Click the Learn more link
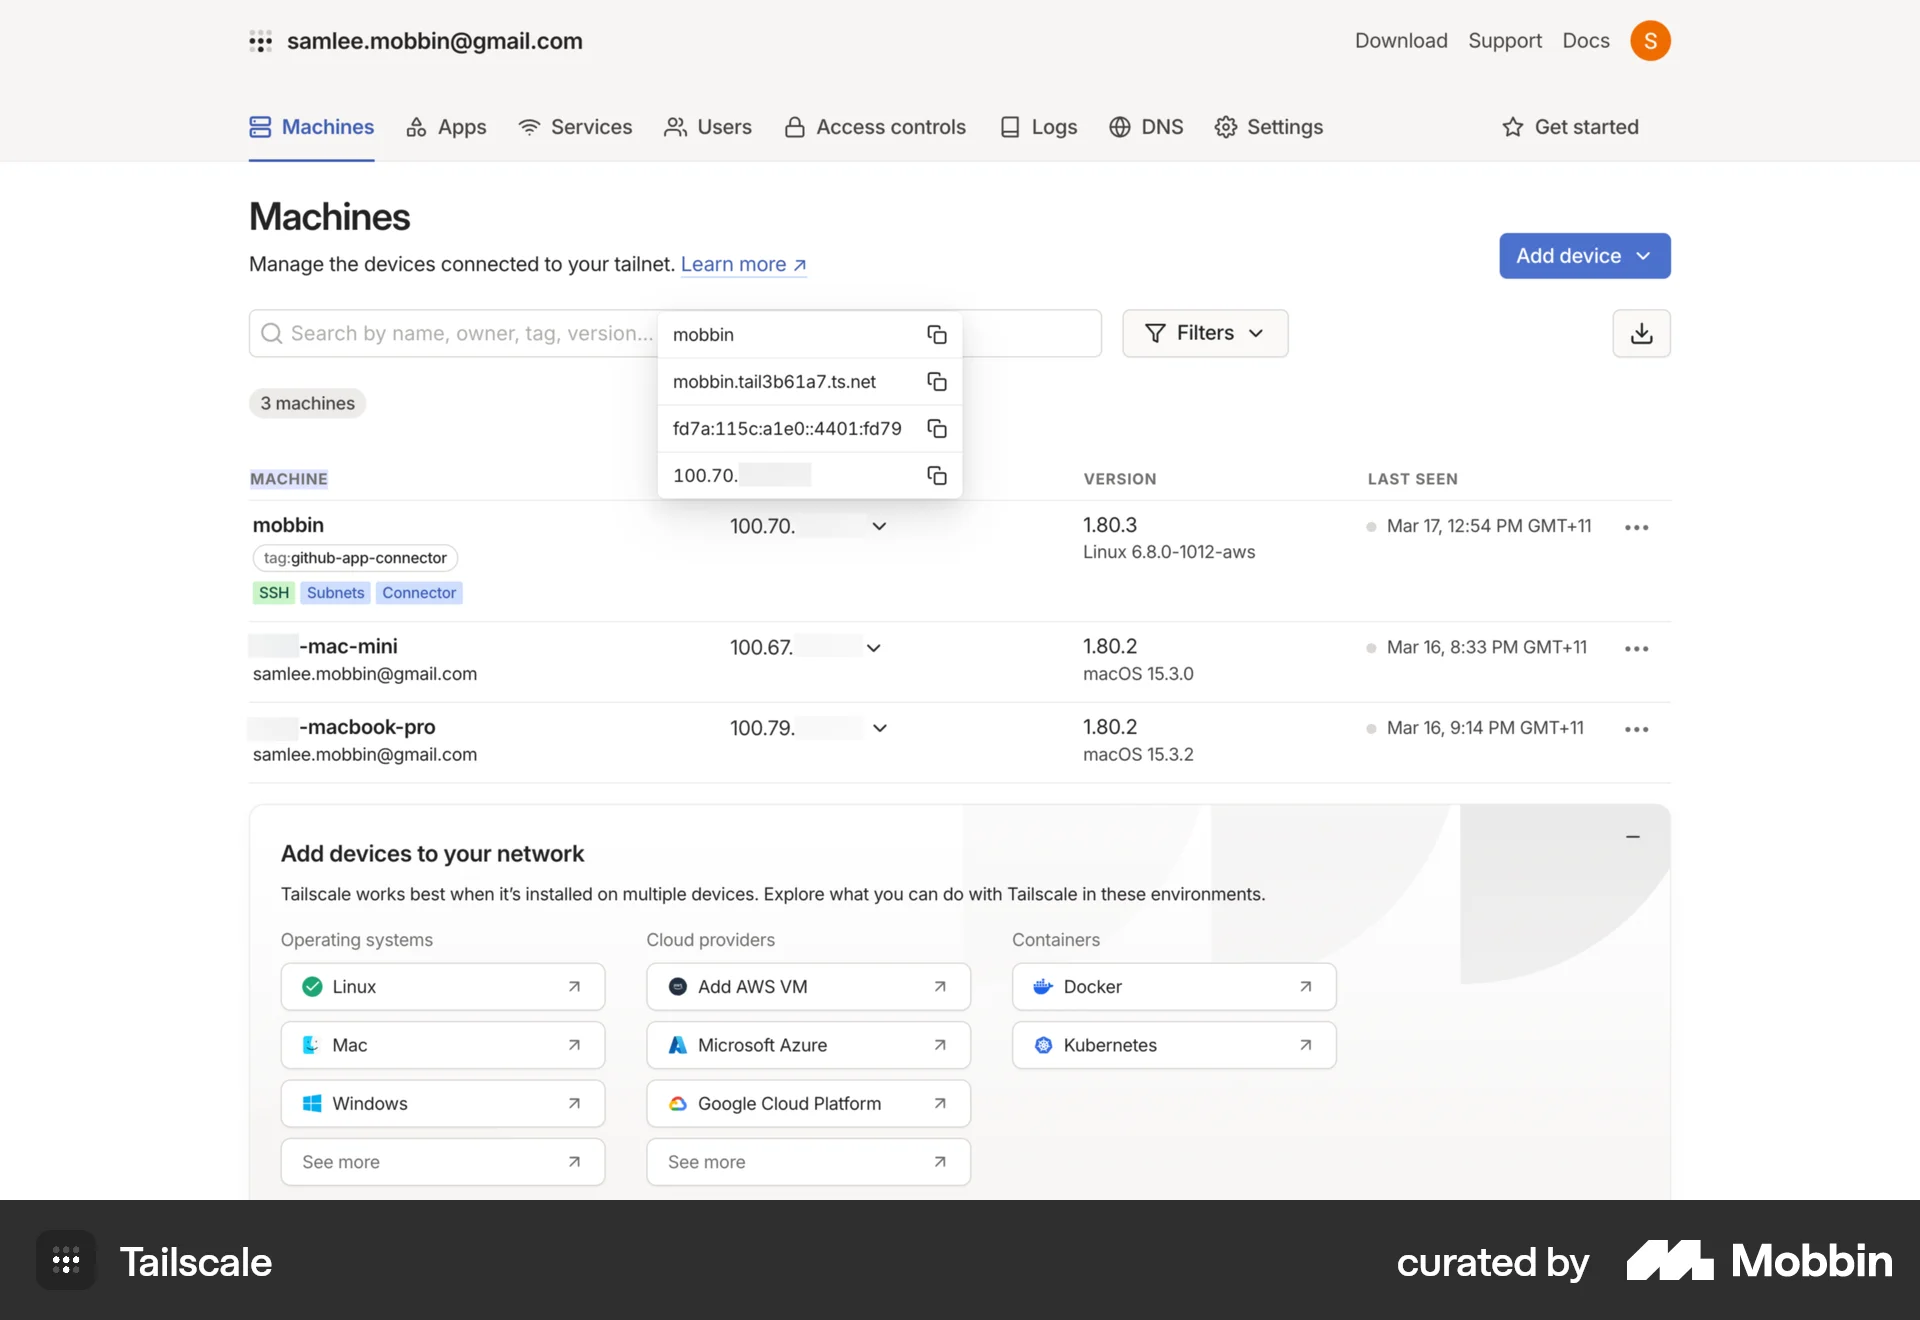 (x=735, y=264)
